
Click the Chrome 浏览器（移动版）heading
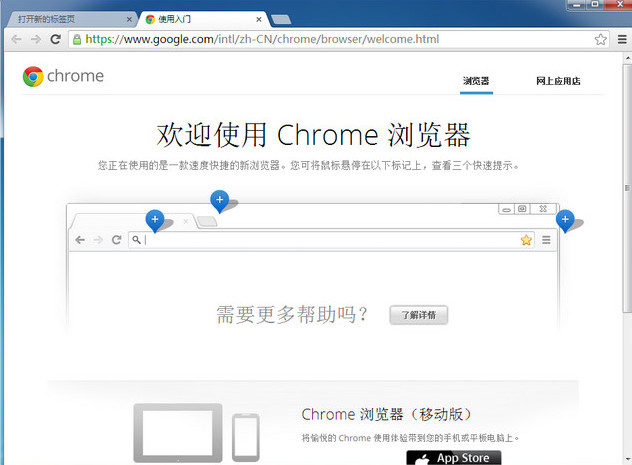(x=387, y=414)
